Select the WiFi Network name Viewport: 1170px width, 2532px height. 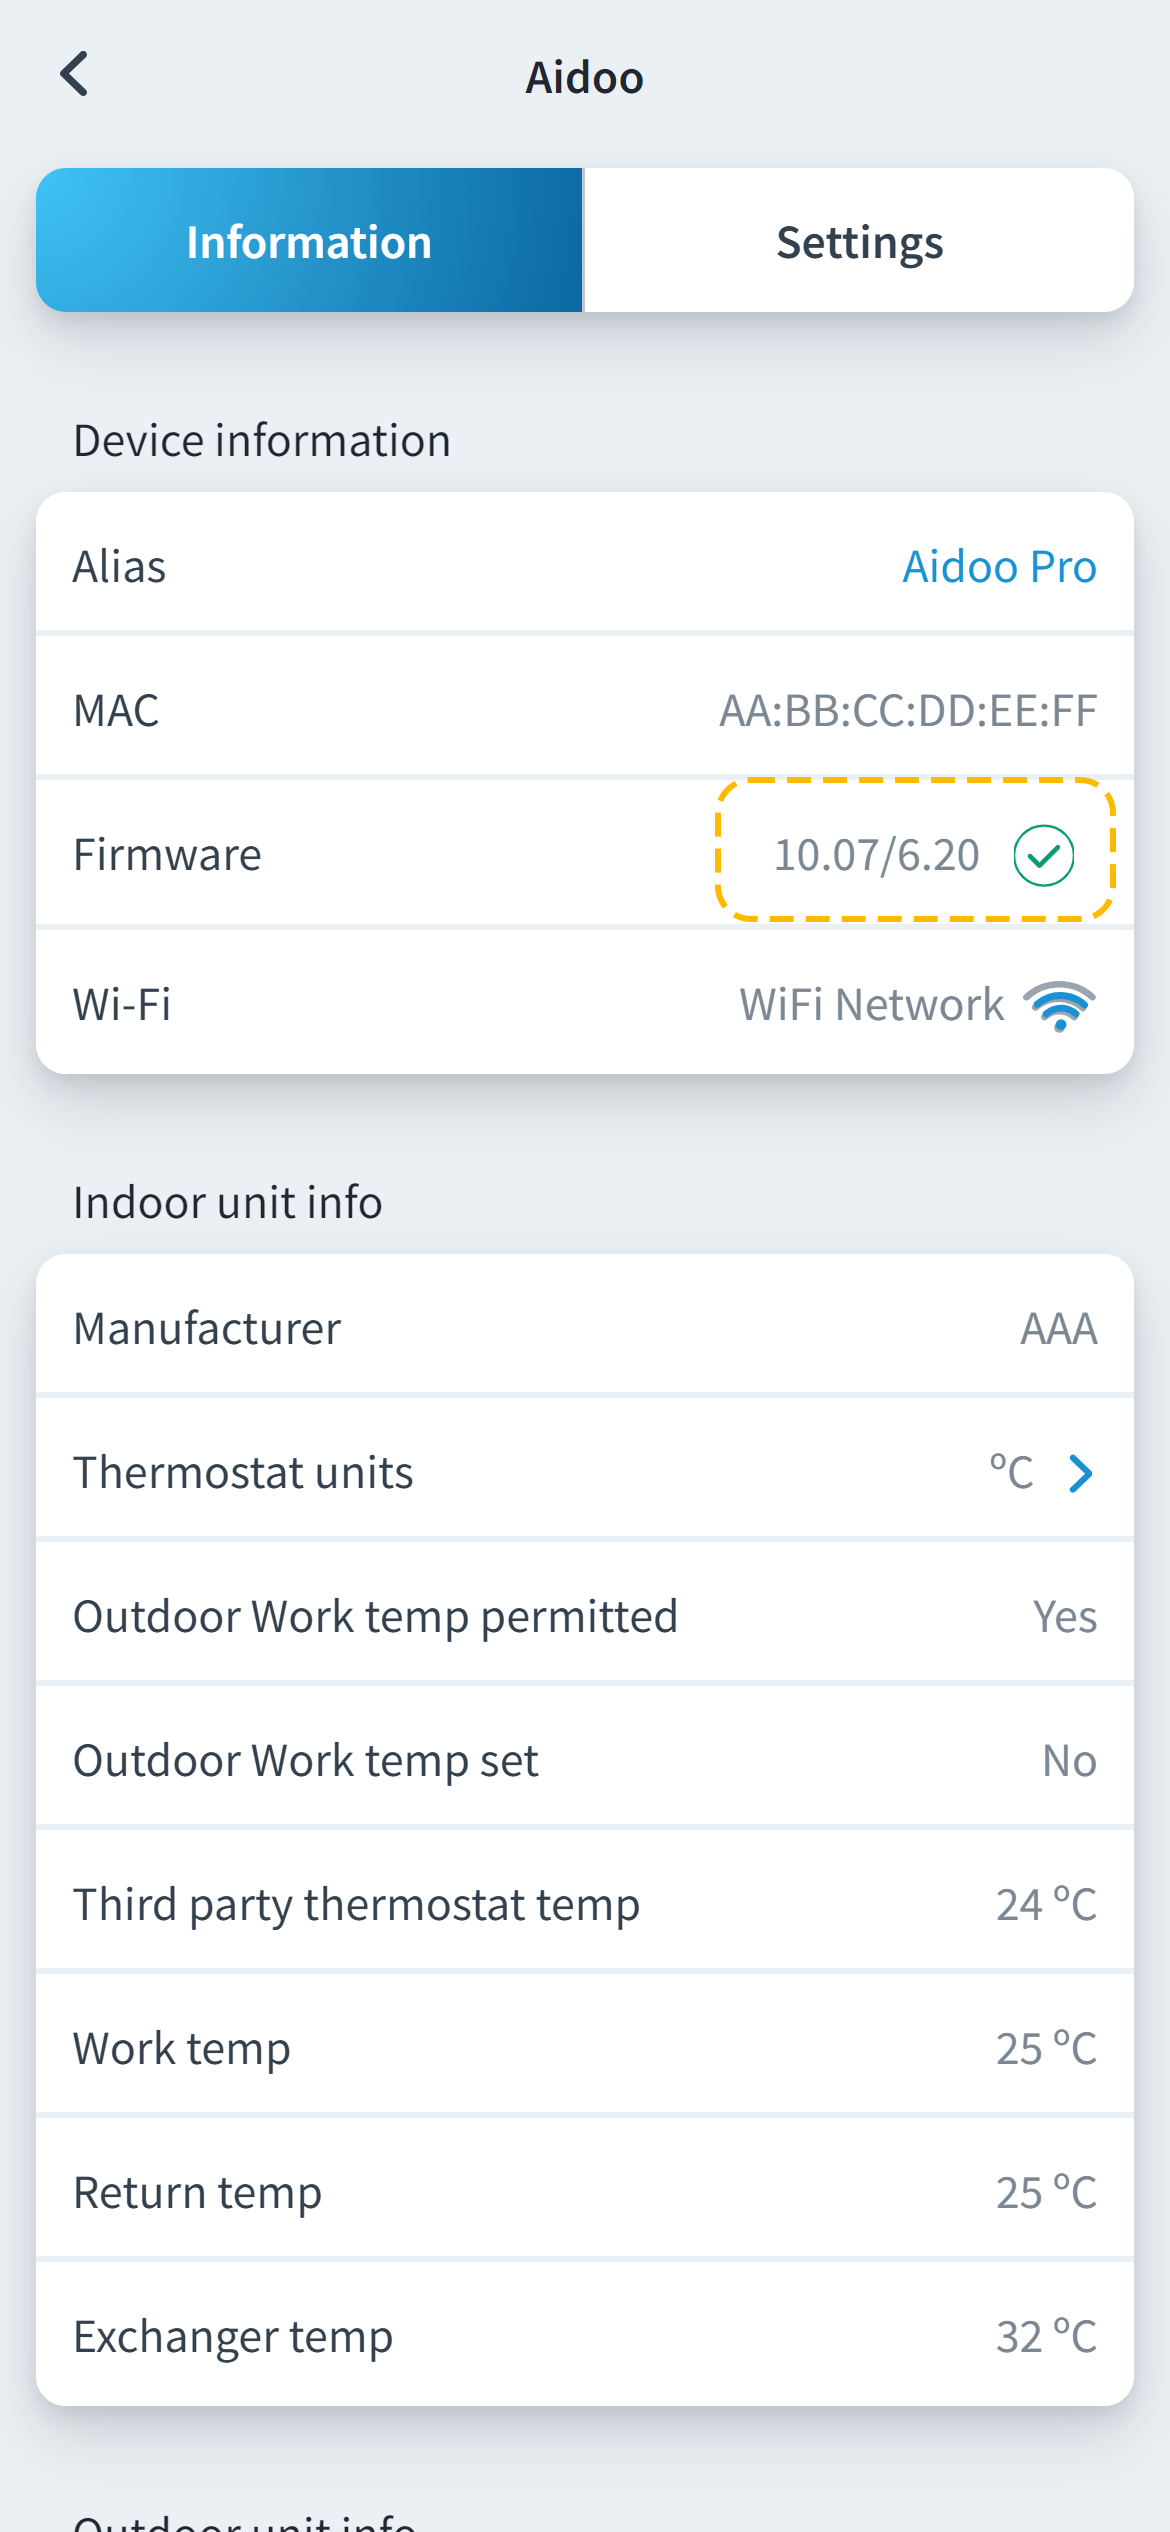click(x=871, y=1005)
